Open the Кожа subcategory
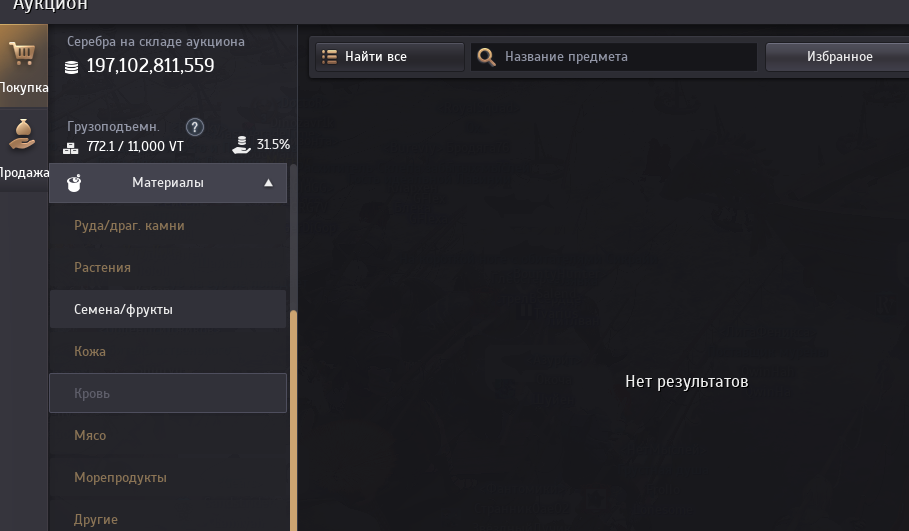 pyautogui.click(x=90, y=352)
